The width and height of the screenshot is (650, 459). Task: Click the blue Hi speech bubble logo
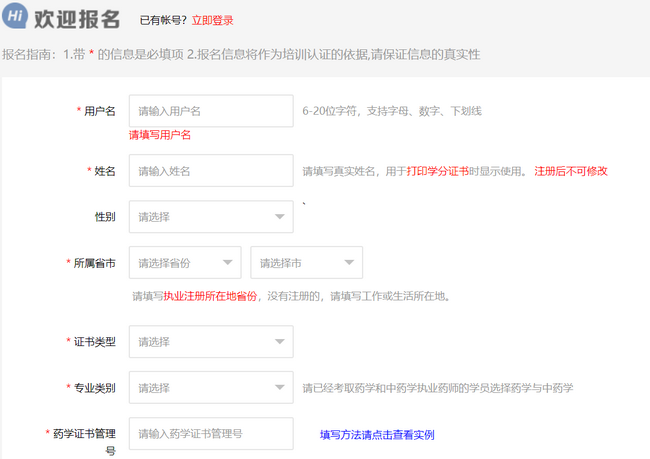(x=15, y=19)
